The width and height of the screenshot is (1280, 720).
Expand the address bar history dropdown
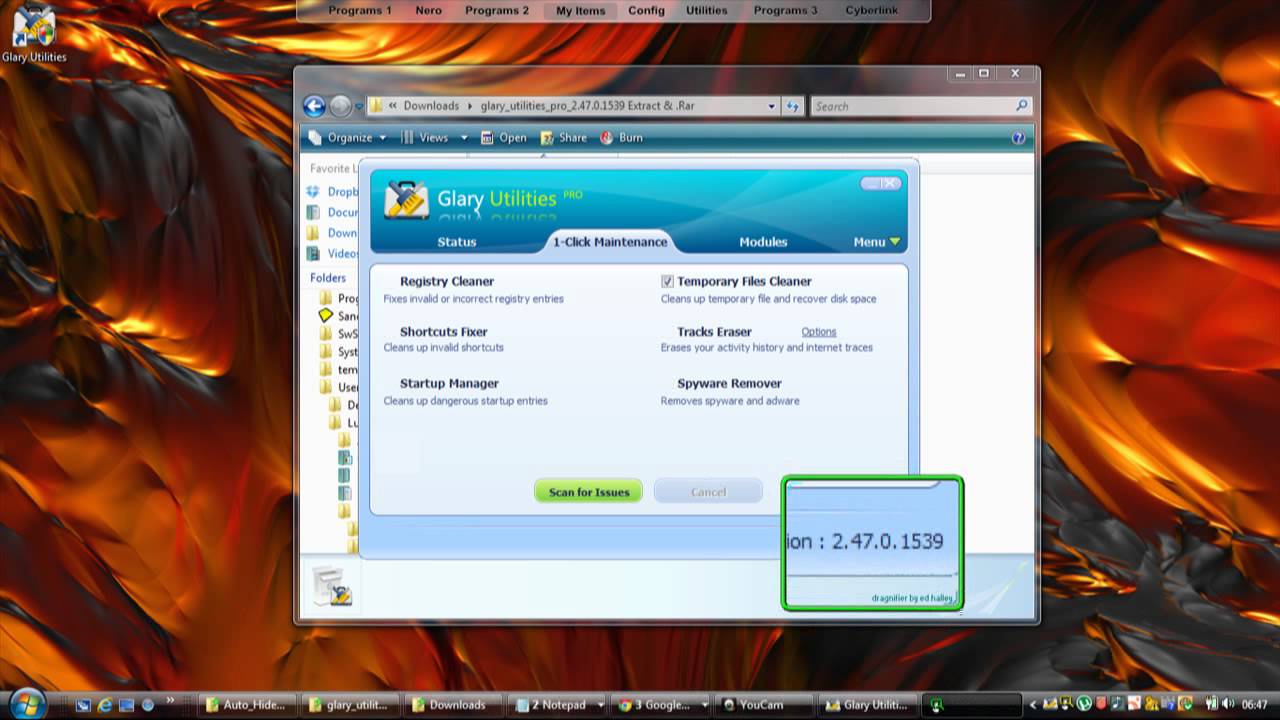click(771, 106)
